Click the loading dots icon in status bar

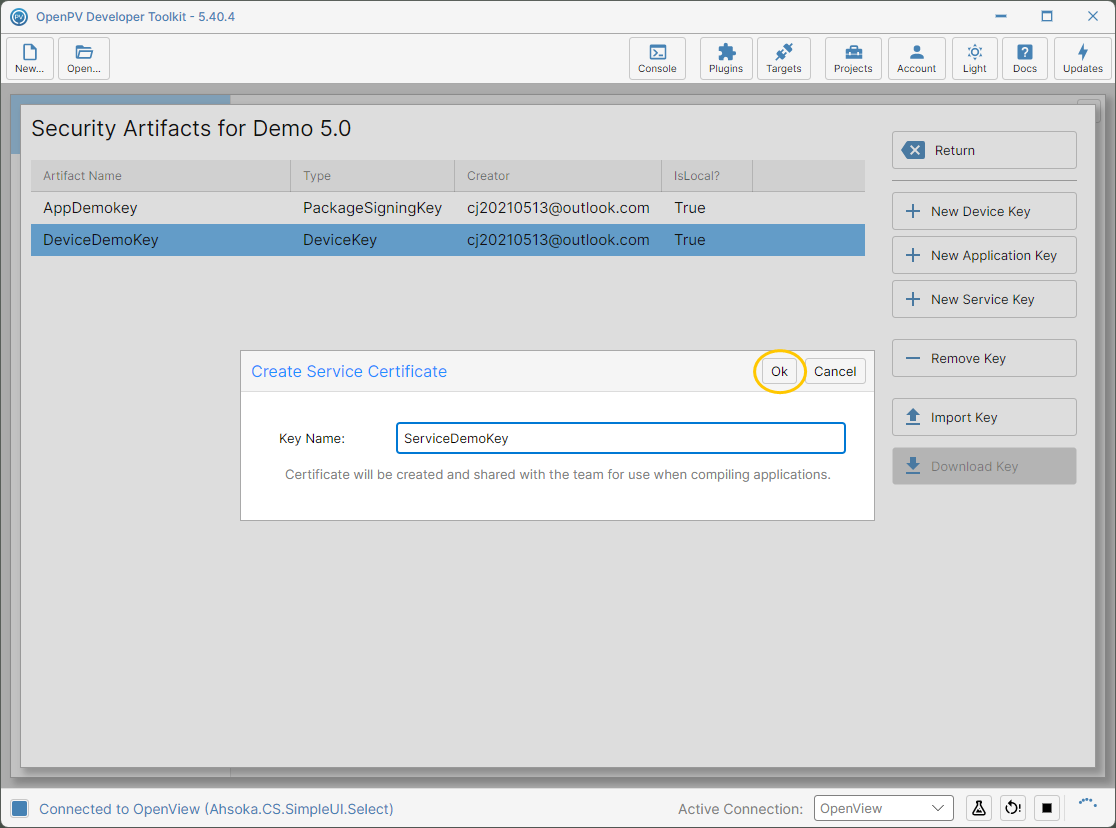tap(1088, 802)
